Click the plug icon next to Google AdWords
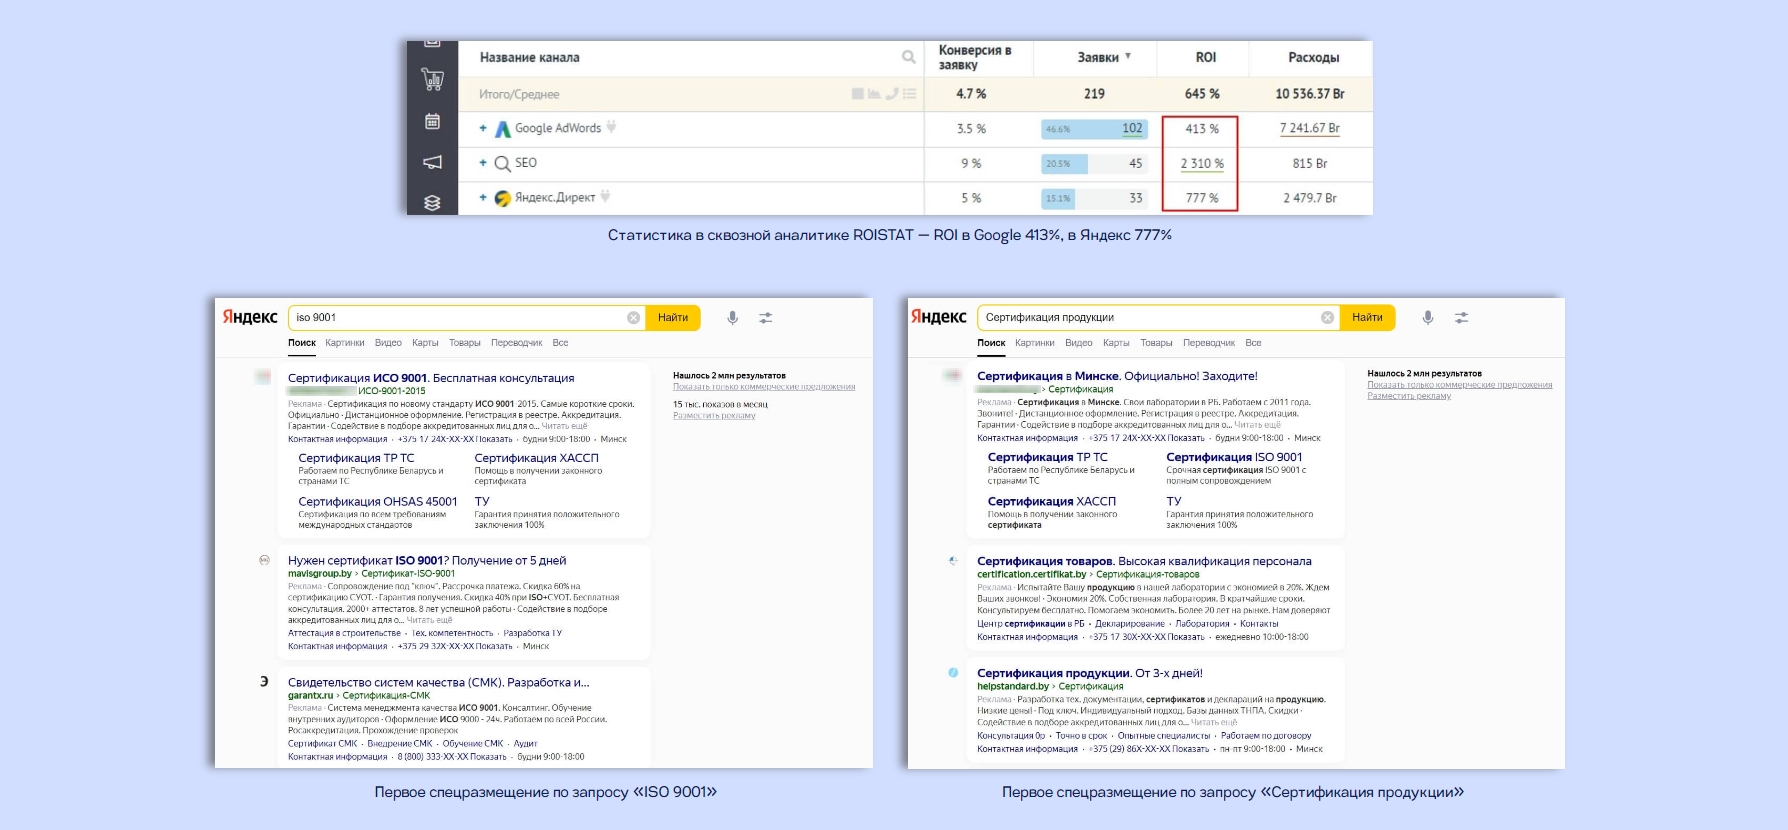 point(611,128)
